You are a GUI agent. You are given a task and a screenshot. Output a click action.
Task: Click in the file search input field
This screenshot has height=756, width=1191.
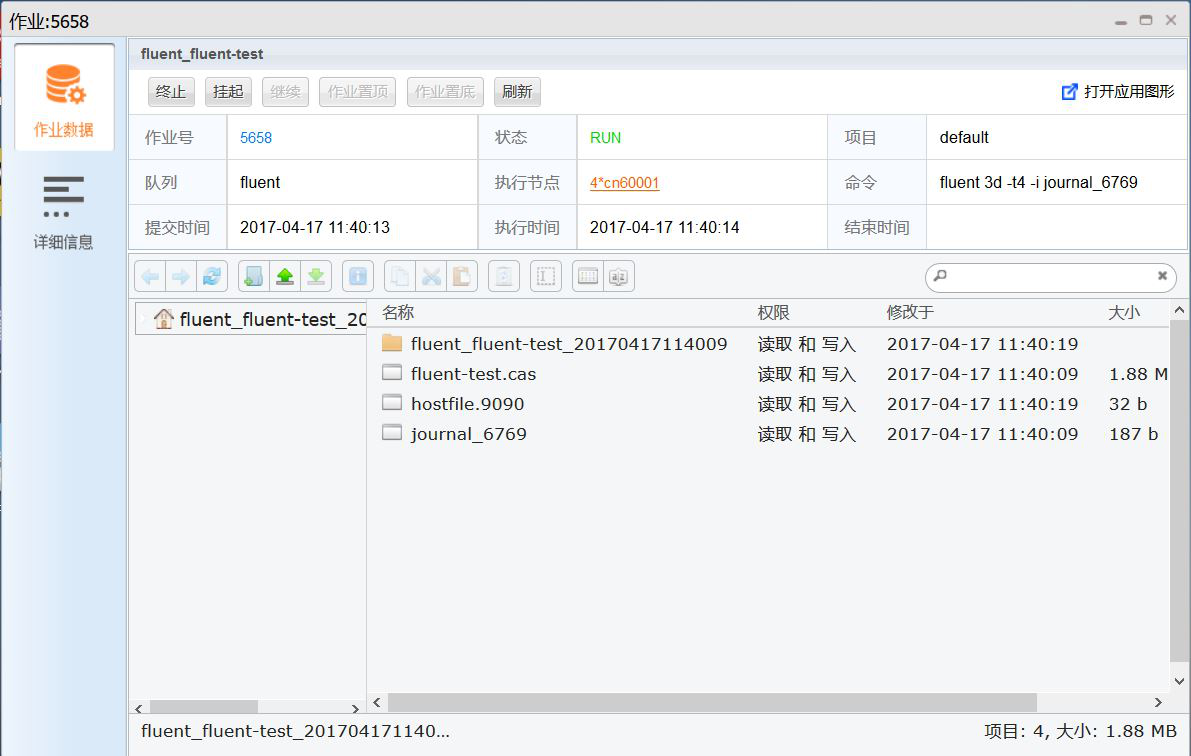tap(1051, 276)
